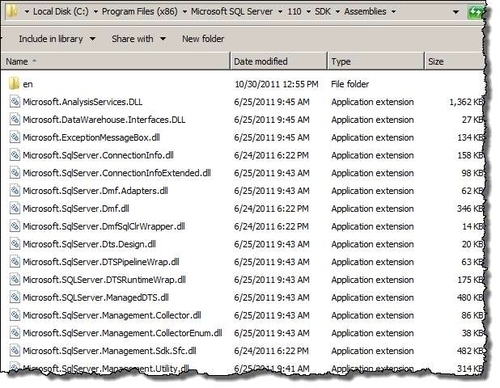Sort by the Type column header
The image size is (500, 388).
pos(376,61)
